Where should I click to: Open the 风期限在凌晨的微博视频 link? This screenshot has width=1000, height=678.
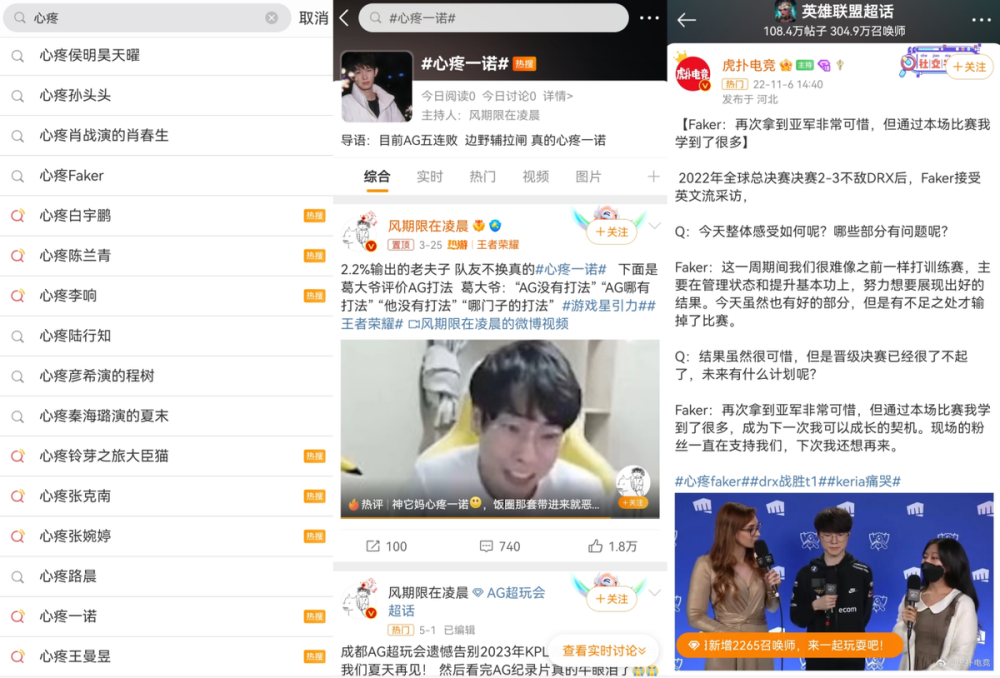coord(488,324)
